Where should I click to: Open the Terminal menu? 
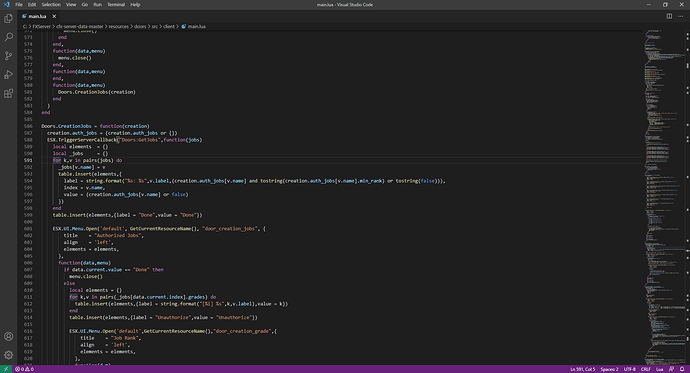[x=116, y=4]
